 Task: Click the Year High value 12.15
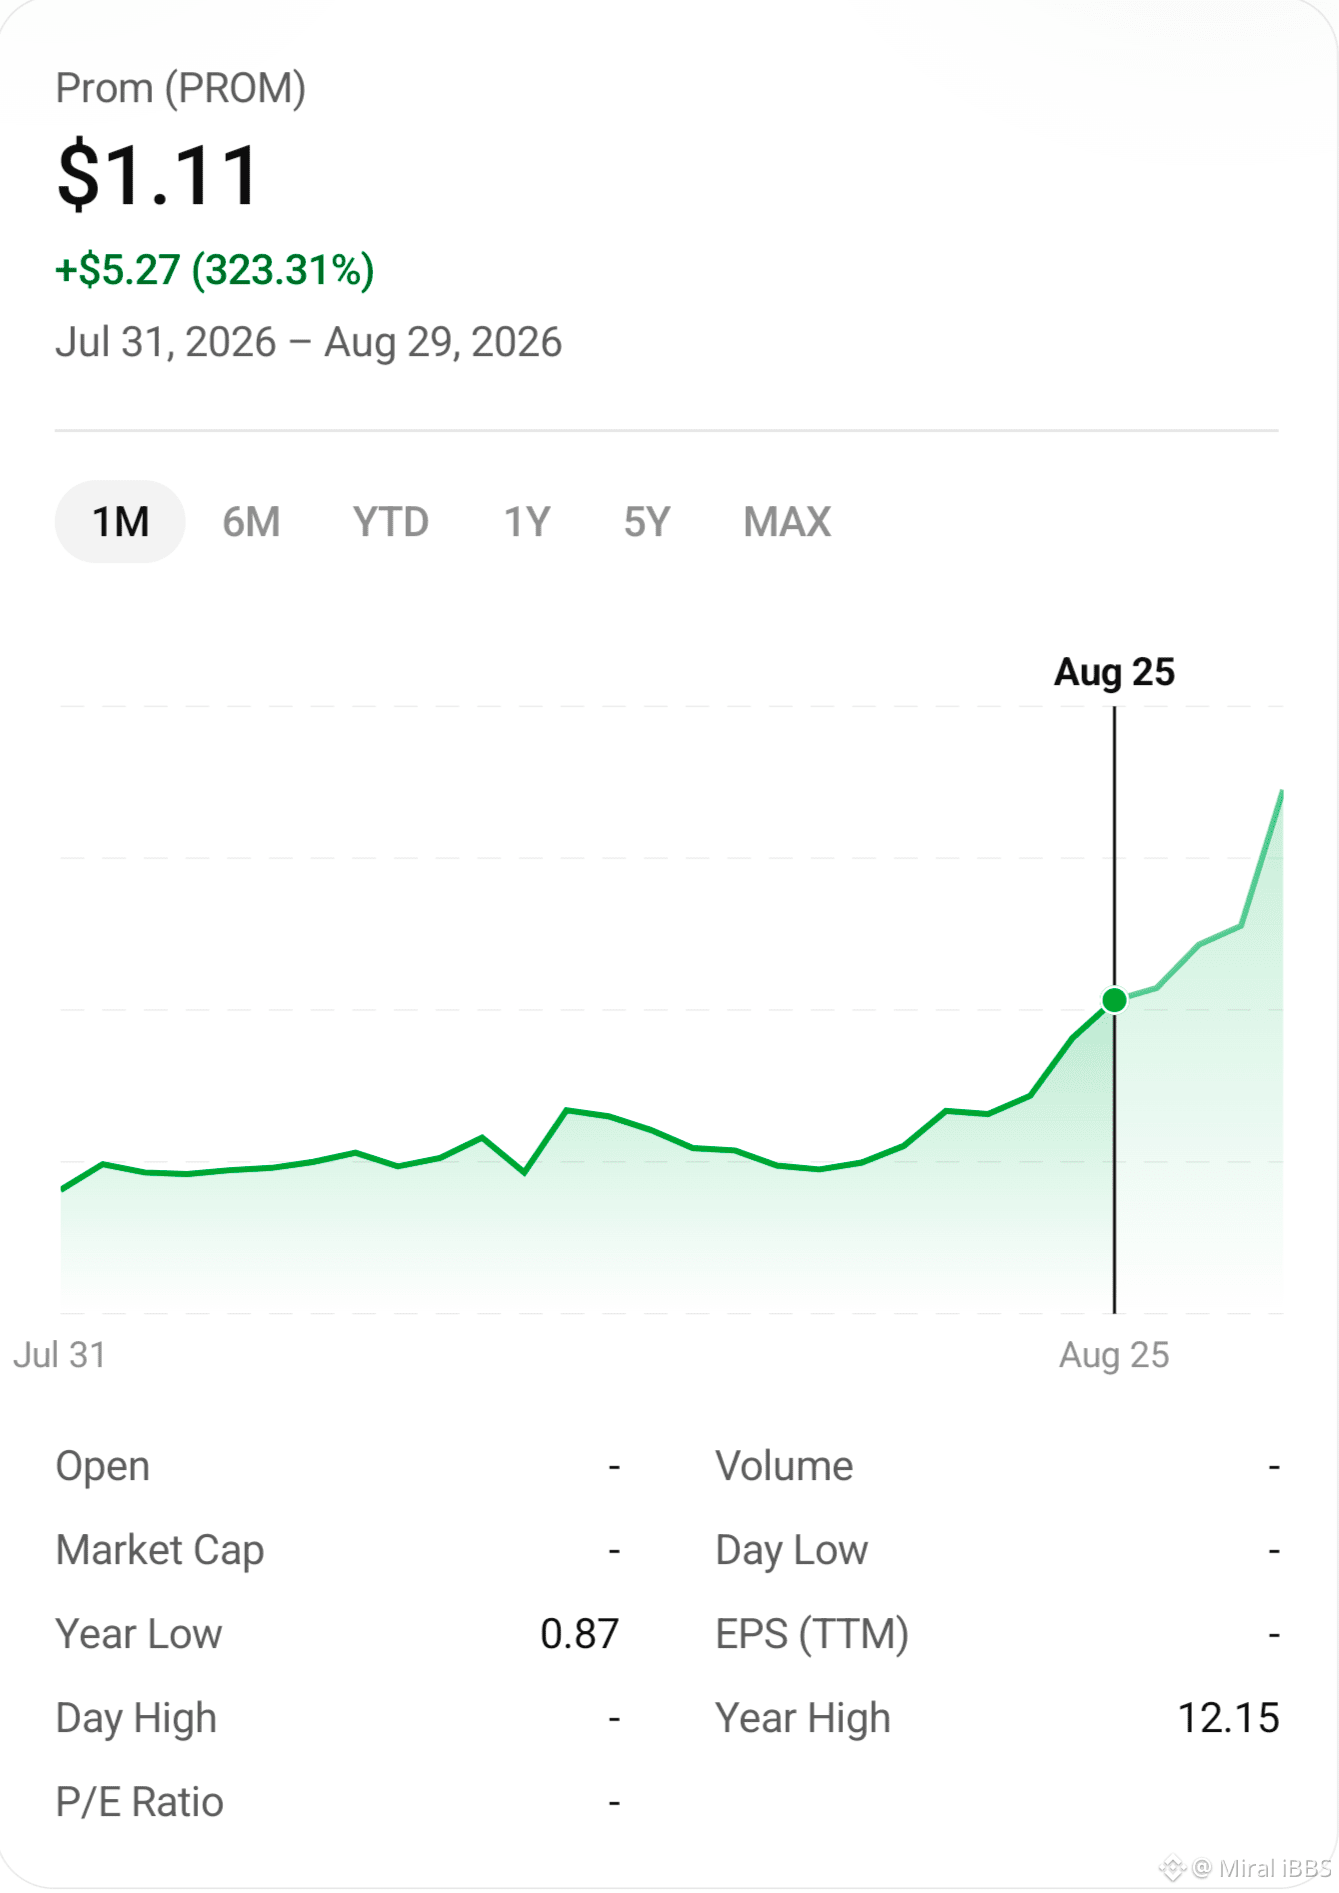[x=1229, y=1718]
